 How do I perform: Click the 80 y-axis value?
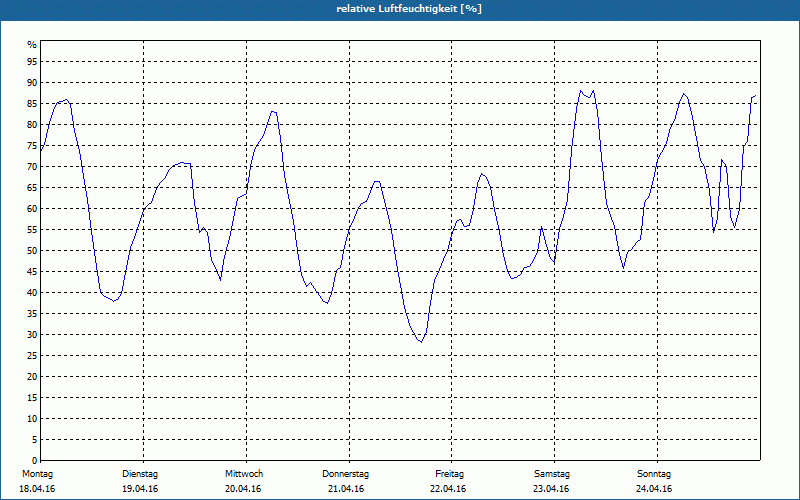tap(32, 124)
